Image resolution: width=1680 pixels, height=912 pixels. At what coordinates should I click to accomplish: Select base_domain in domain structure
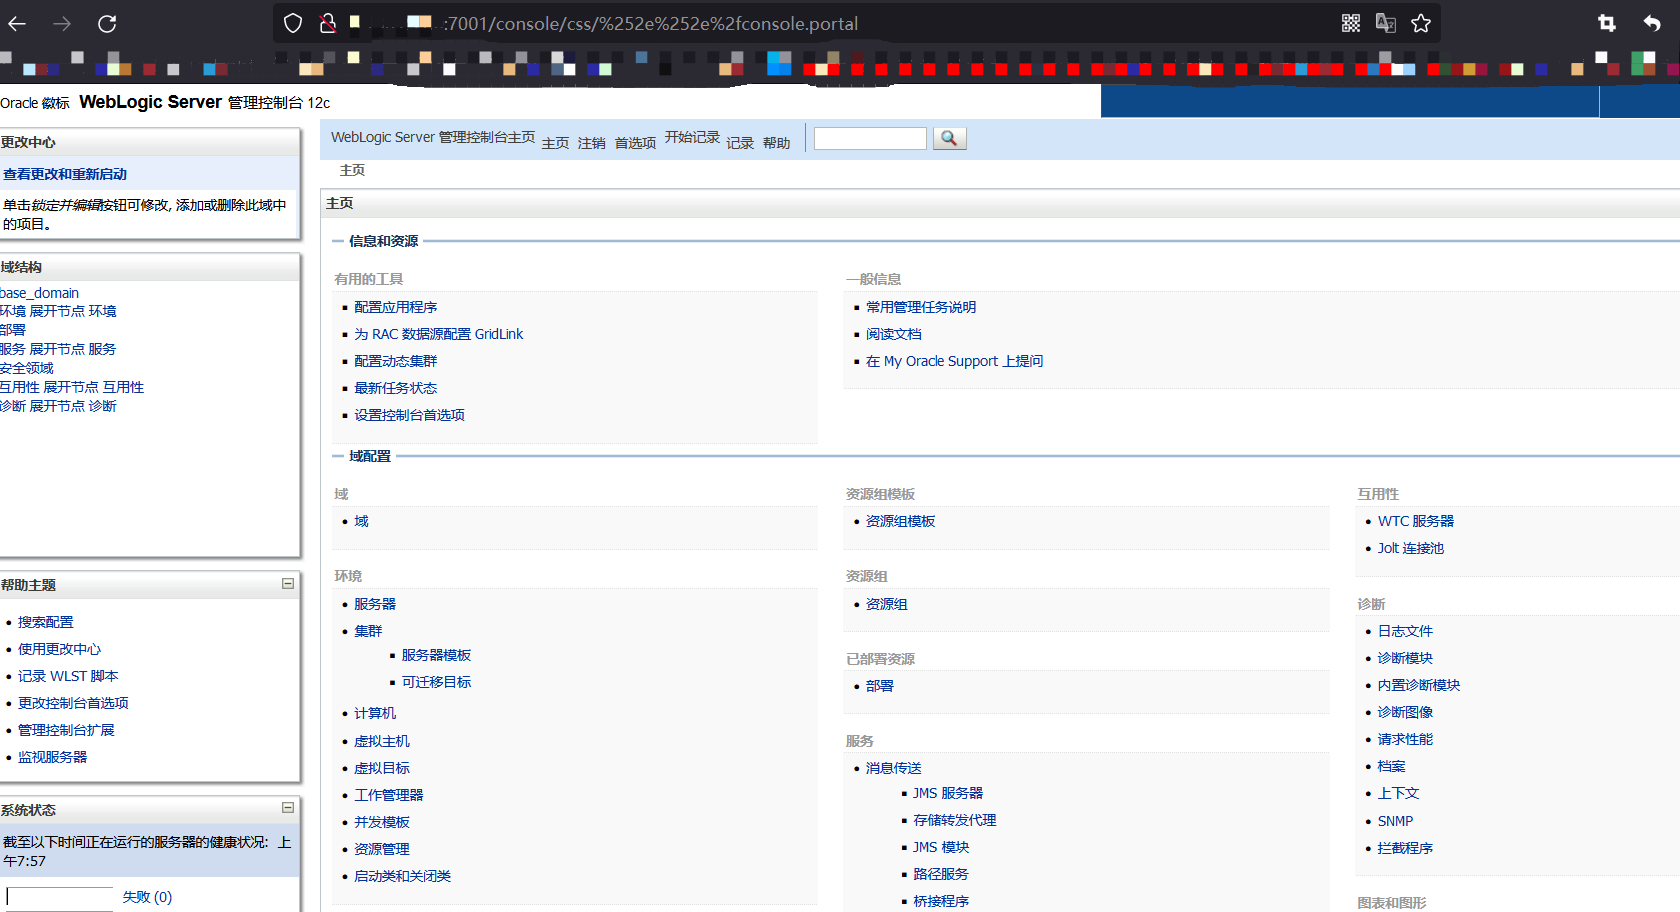[39, 293]
